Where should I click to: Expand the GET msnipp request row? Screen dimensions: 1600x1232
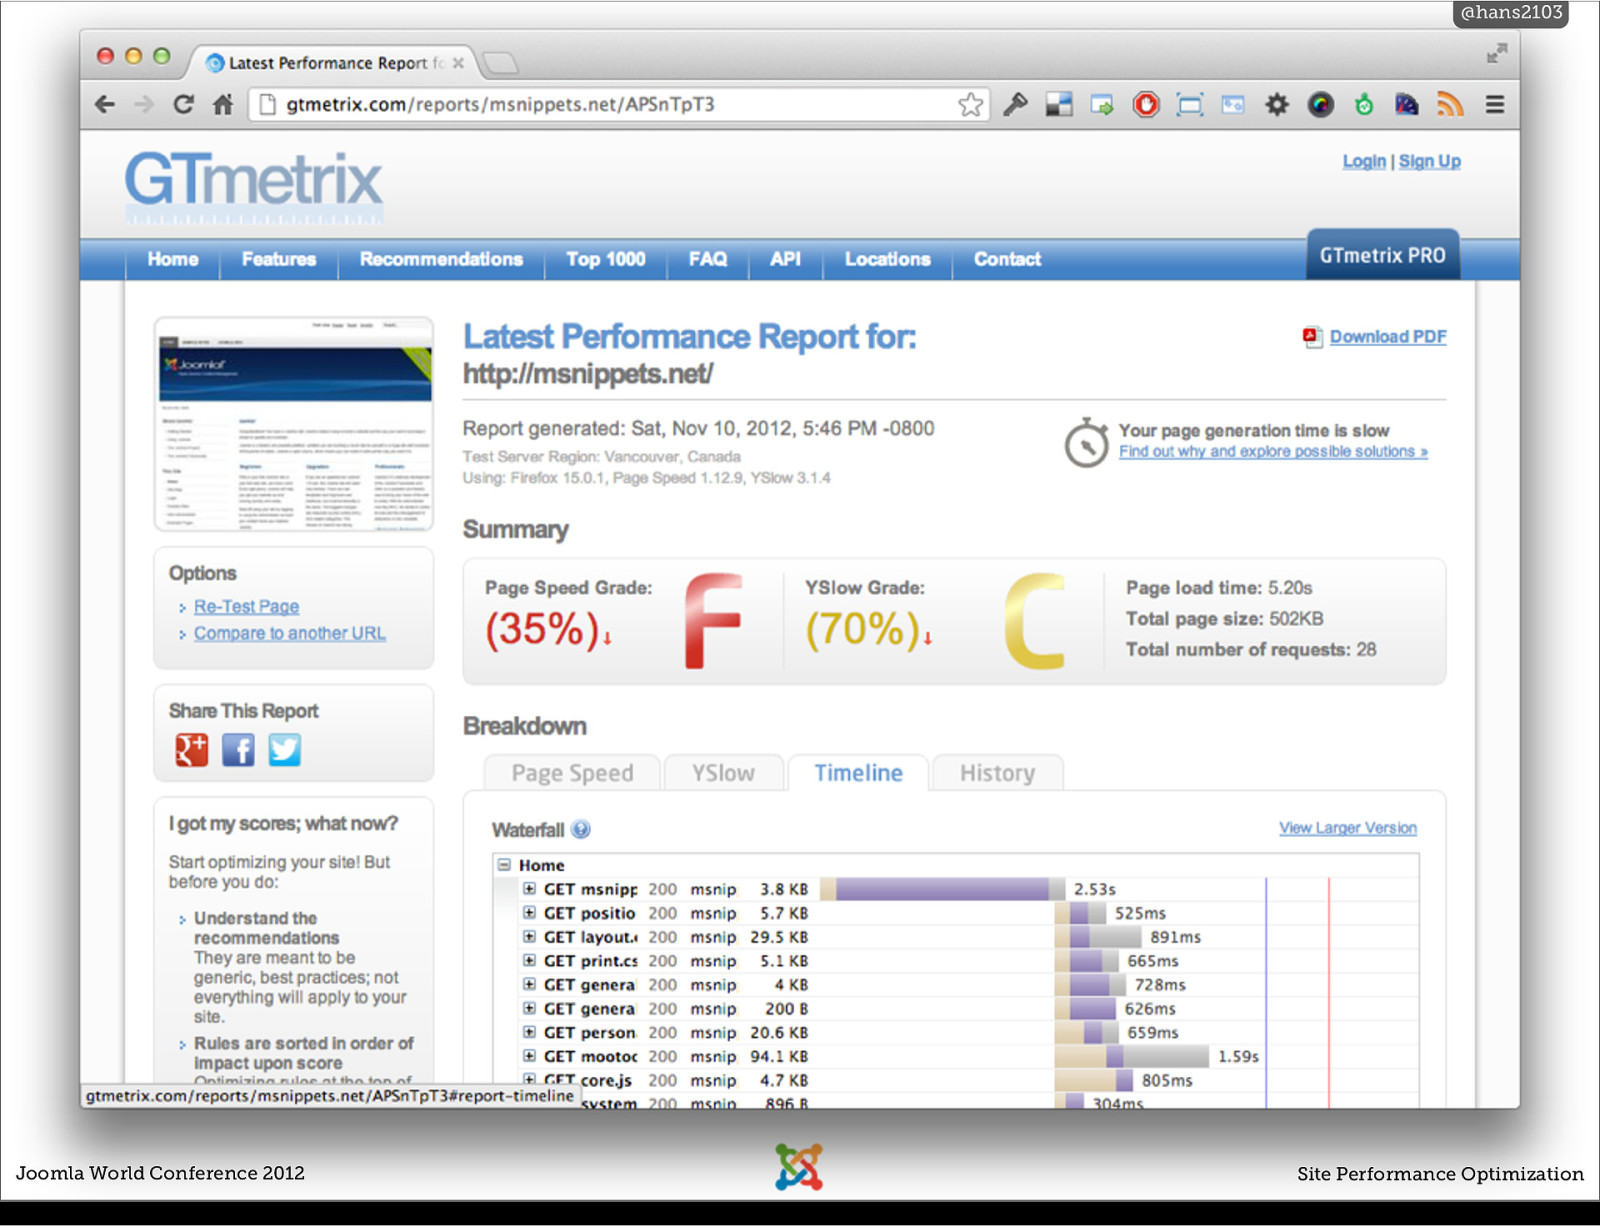click(x=529, y=888)
